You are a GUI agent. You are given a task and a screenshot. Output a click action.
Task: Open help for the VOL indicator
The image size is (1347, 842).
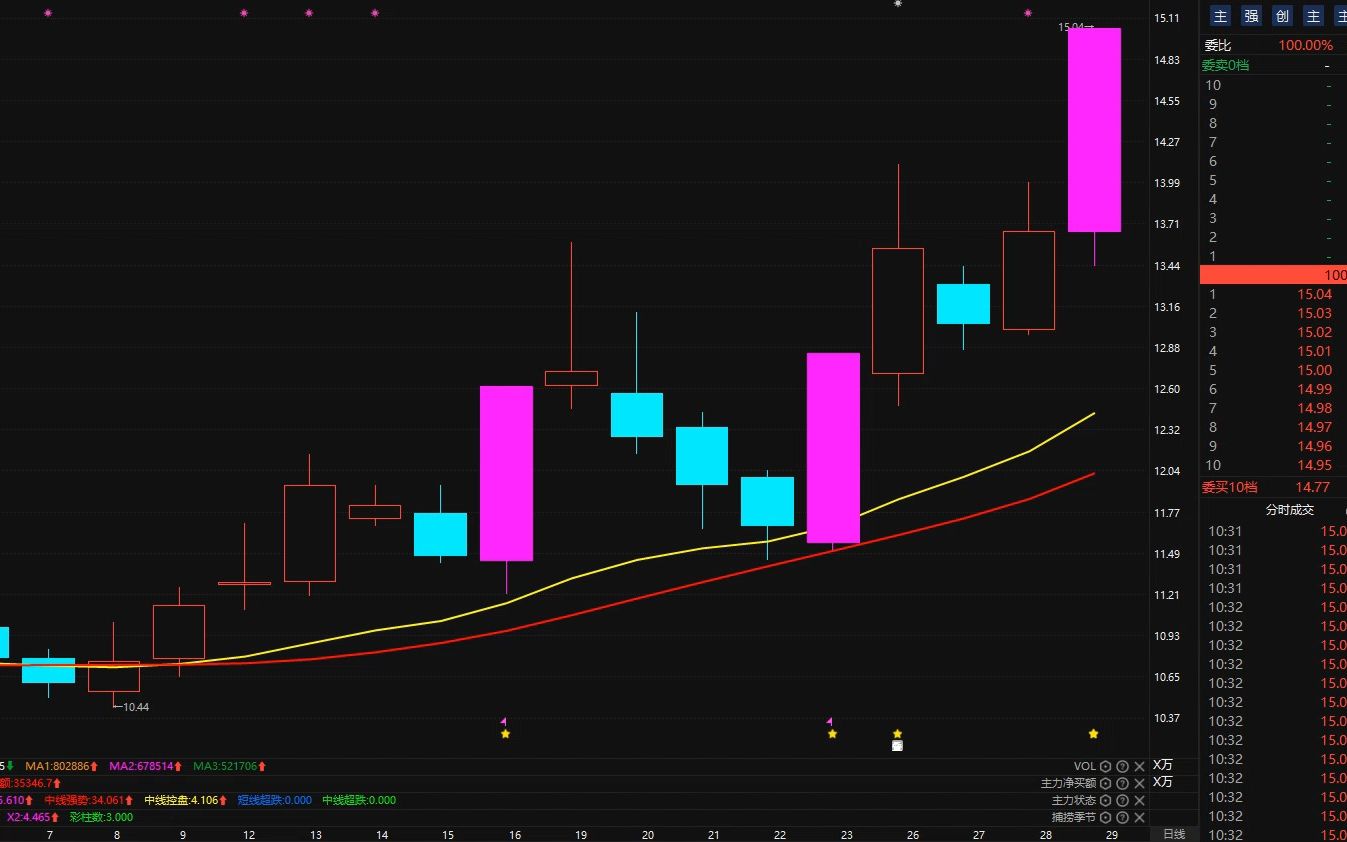pyautogui.click(x=1122, y=767)
